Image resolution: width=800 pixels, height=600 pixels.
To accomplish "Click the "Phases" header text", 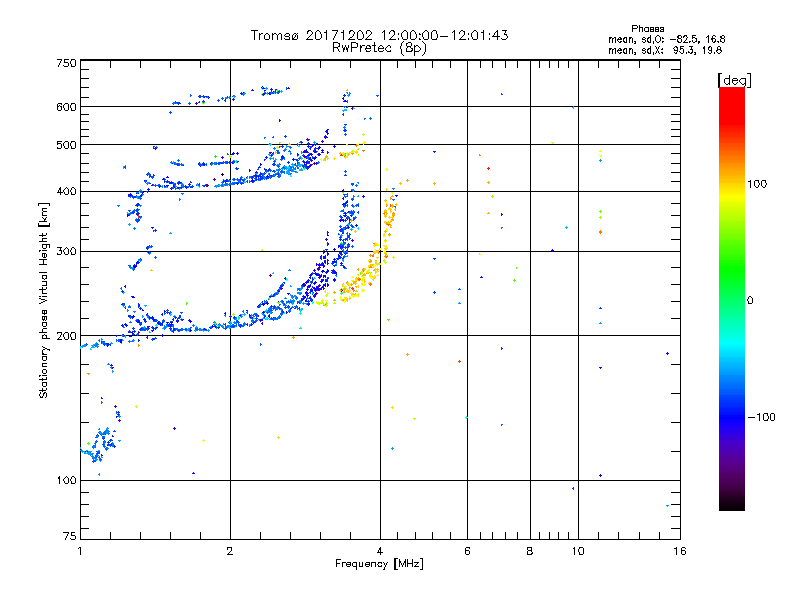I will [647, 29].
